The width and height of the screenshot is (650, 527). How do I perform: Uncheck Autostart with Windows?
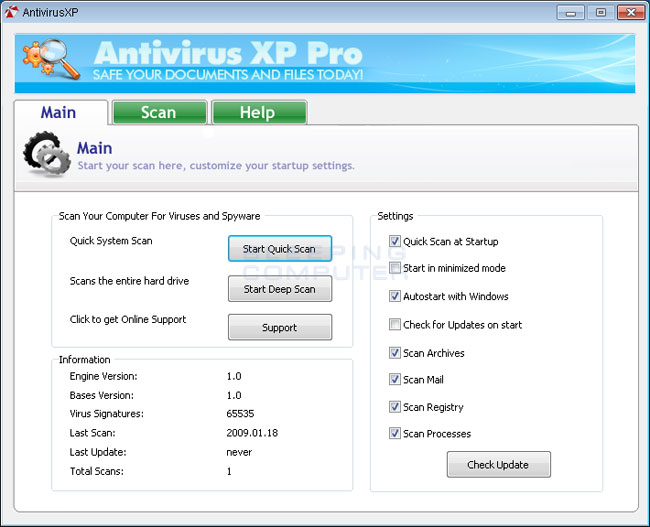point(395,296)
